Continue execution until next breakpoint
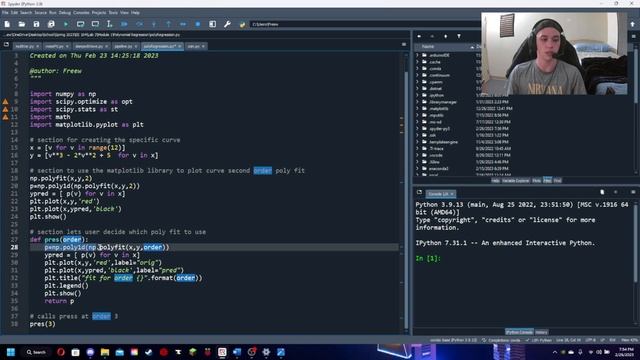 (183, 24)
